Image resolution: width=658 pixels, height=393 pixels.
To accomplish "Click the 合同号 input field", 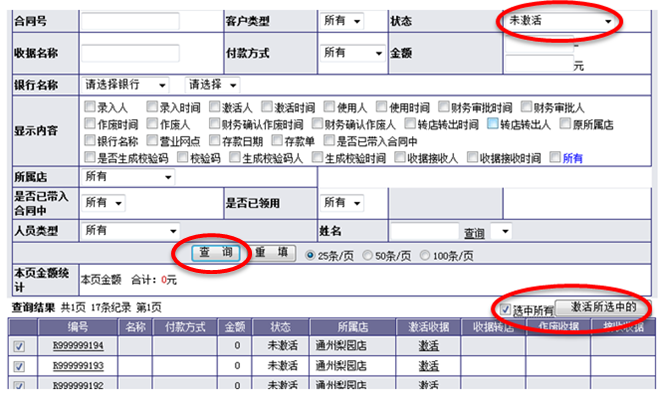I will click(x=130, y=21).
